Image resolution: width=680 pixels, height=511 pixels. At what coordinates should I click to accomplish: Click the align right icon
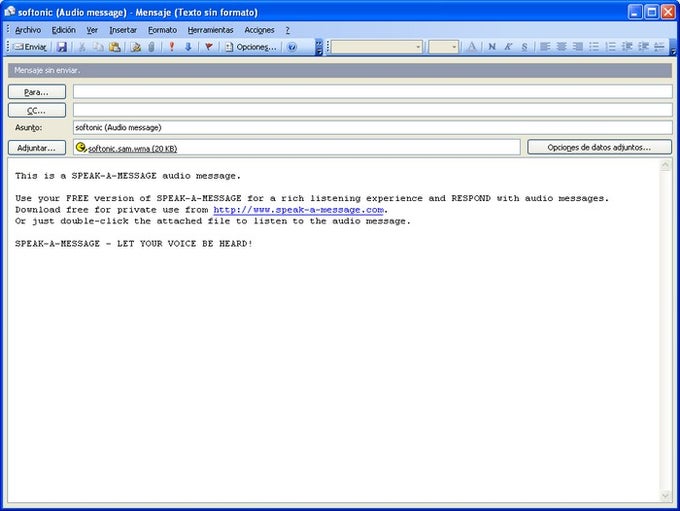578,47
